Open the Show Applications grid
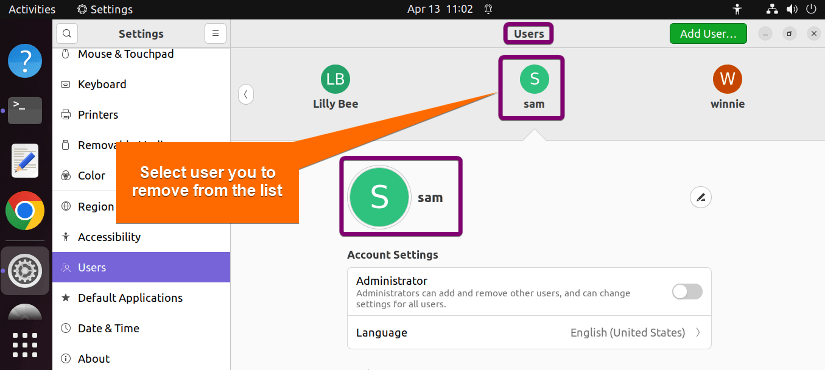The width and height of the screenshot is (825, 370). (x=25, y=345)
